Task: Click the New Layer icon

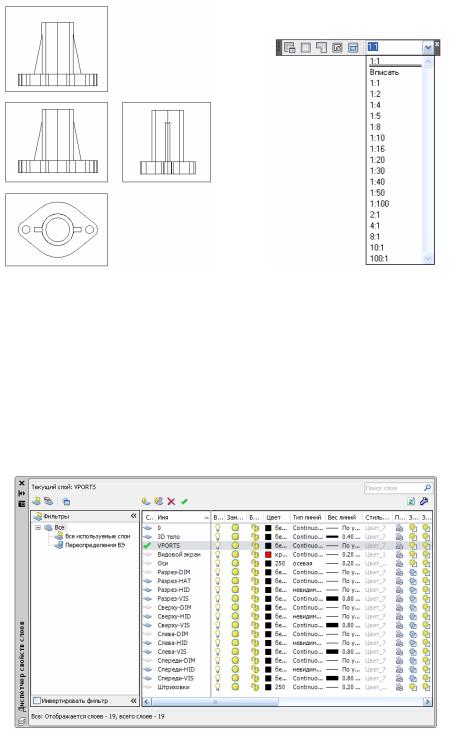Action: click(x=146, y=501)
